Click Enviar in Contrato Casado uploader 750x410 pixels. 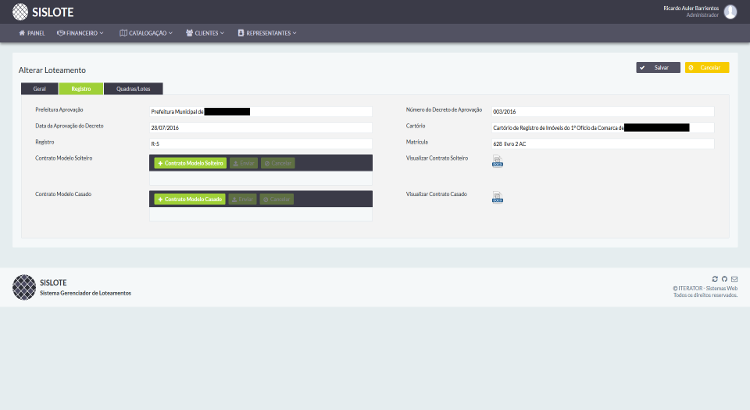[x=243, y=199]
